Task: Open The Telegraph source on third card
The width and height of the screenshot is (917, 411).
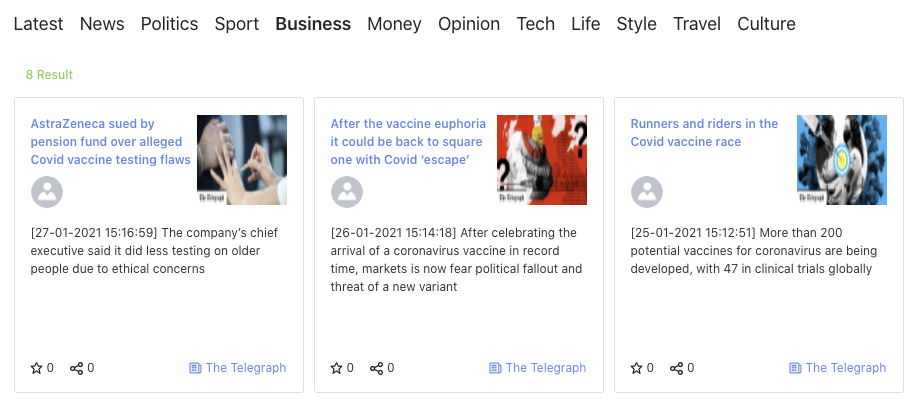Action: (x=846, y=368)
